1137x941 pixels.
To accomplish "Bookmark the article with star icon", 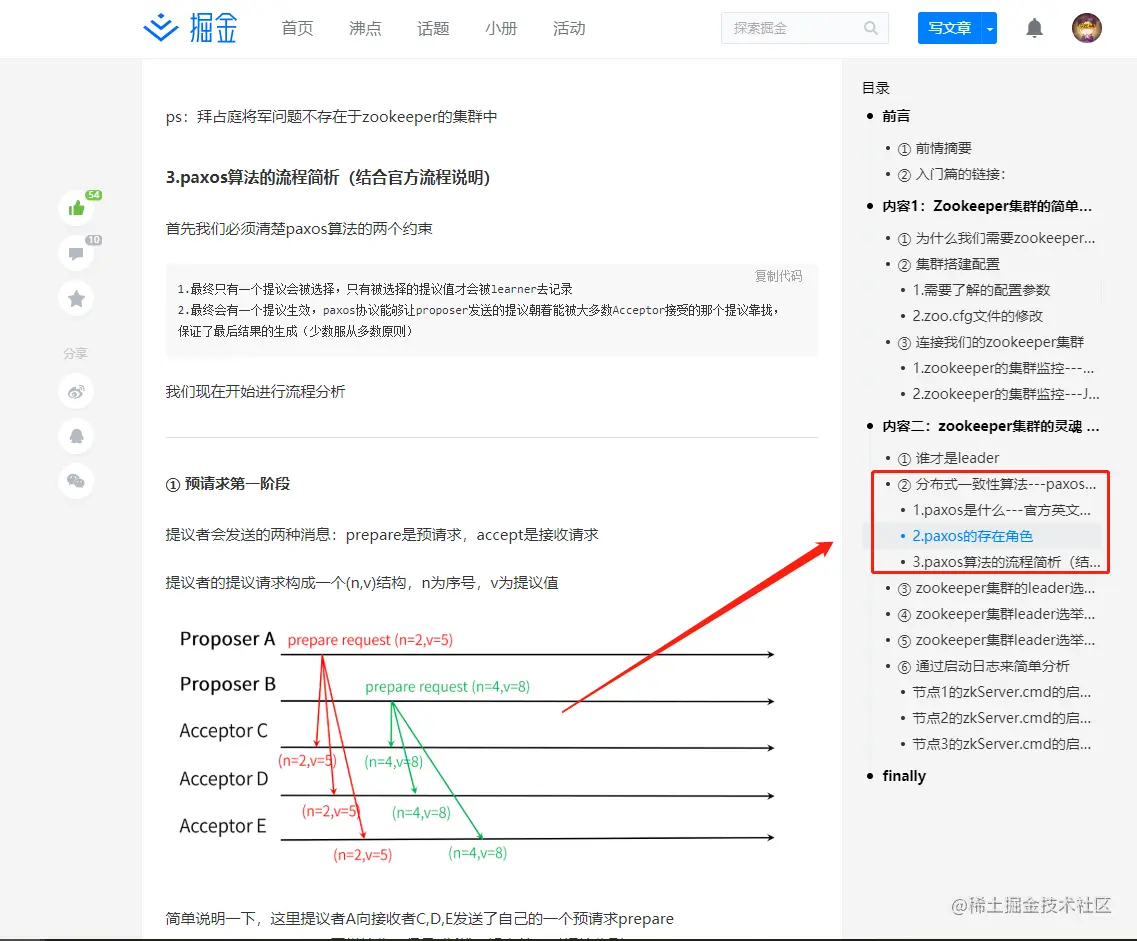I will (76, 298).
